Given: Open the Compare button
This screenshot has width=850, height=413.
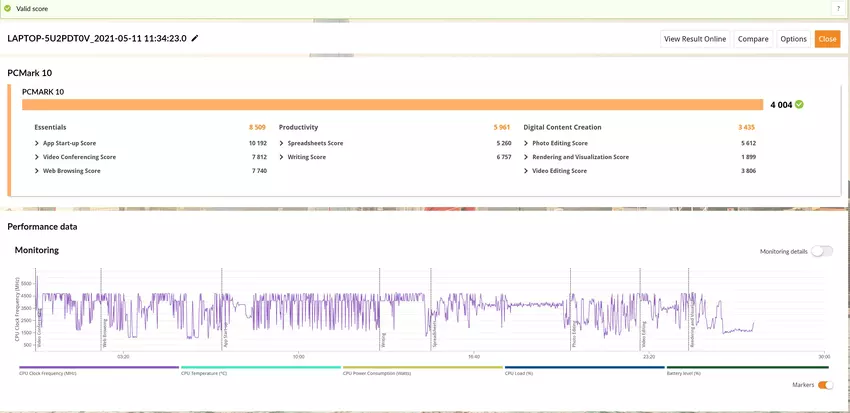Looking at the screenshot, I should click(x=753, y=39).
